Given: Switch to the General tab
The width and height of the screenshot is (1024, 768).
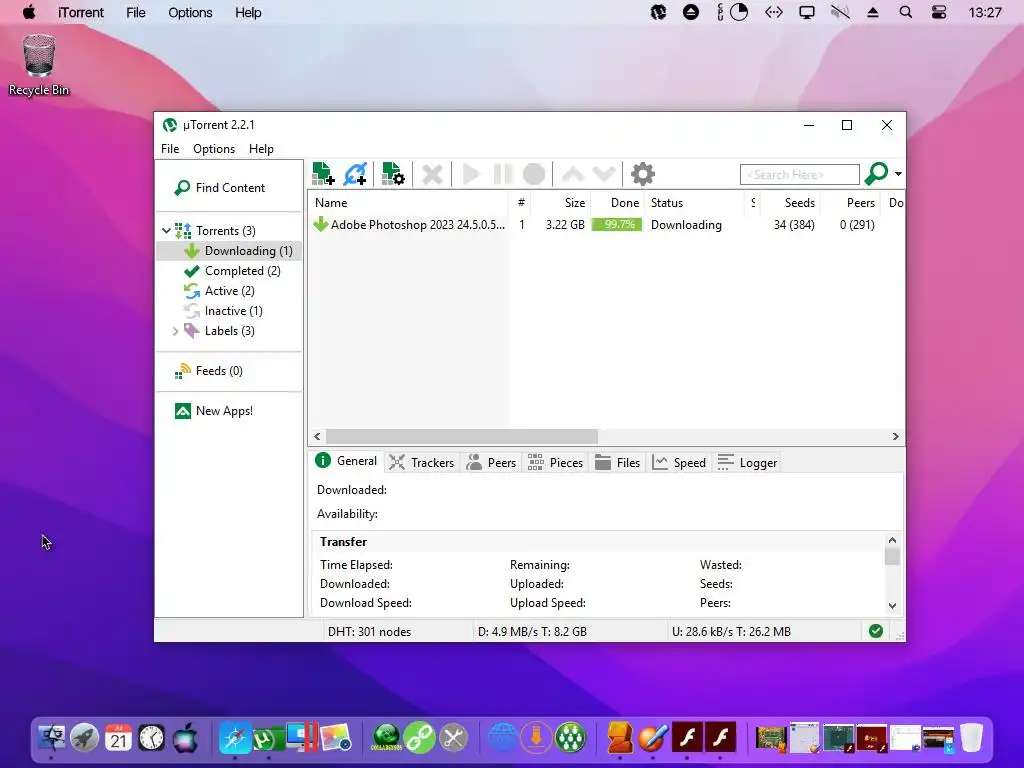Looking at the screenshot, I should 346,461.
